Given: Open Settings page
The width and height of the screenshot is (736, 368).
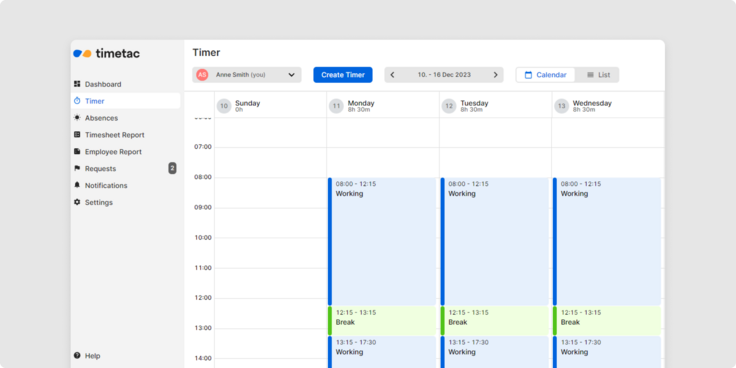Looking at the screenshot, I should coord(126,202).
